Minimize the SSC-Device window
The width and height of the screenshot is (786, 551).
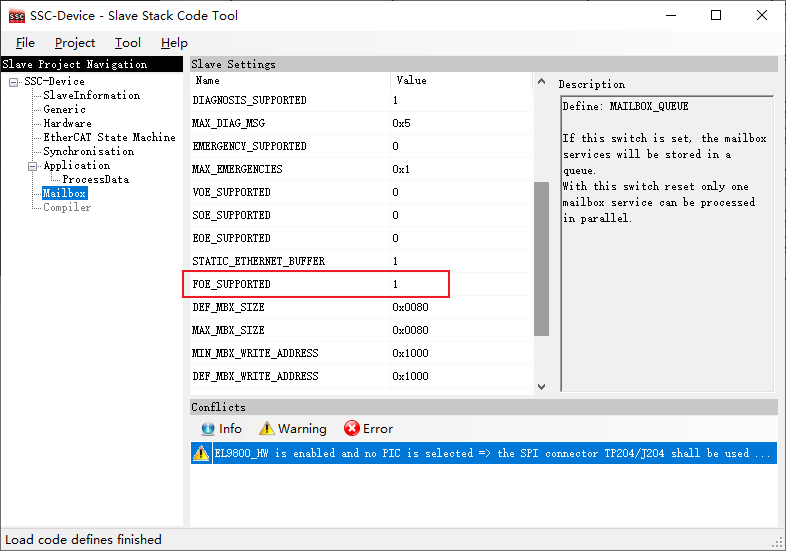(671, 16)
